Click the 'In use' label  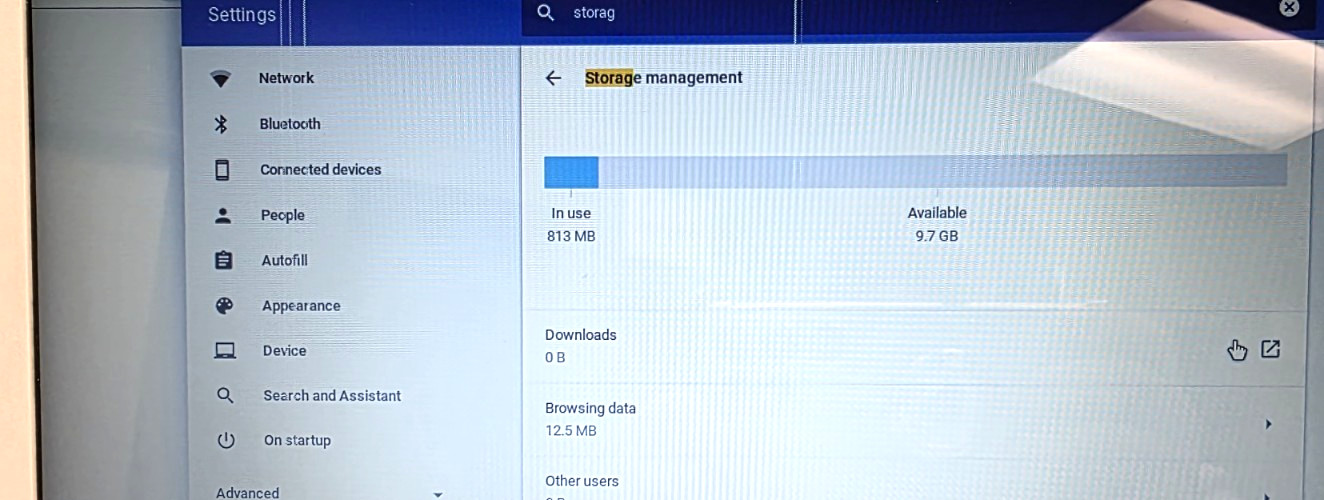click(x=571, y=213)
